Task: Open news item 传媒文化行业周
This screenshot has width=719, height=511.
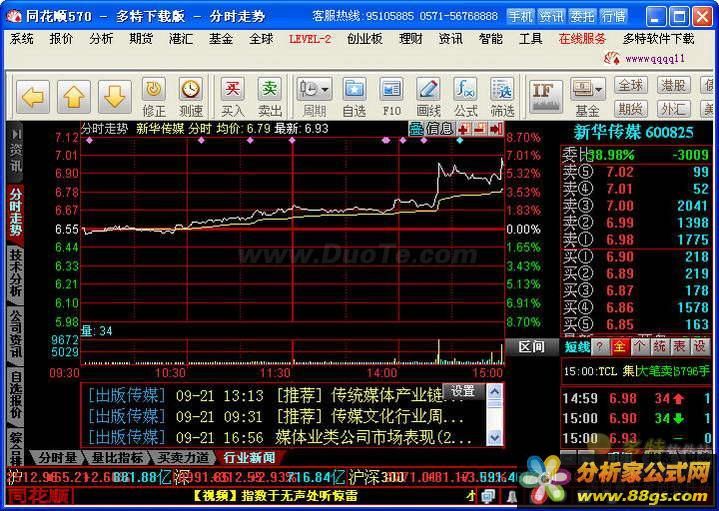Action: tap(276, 417)
